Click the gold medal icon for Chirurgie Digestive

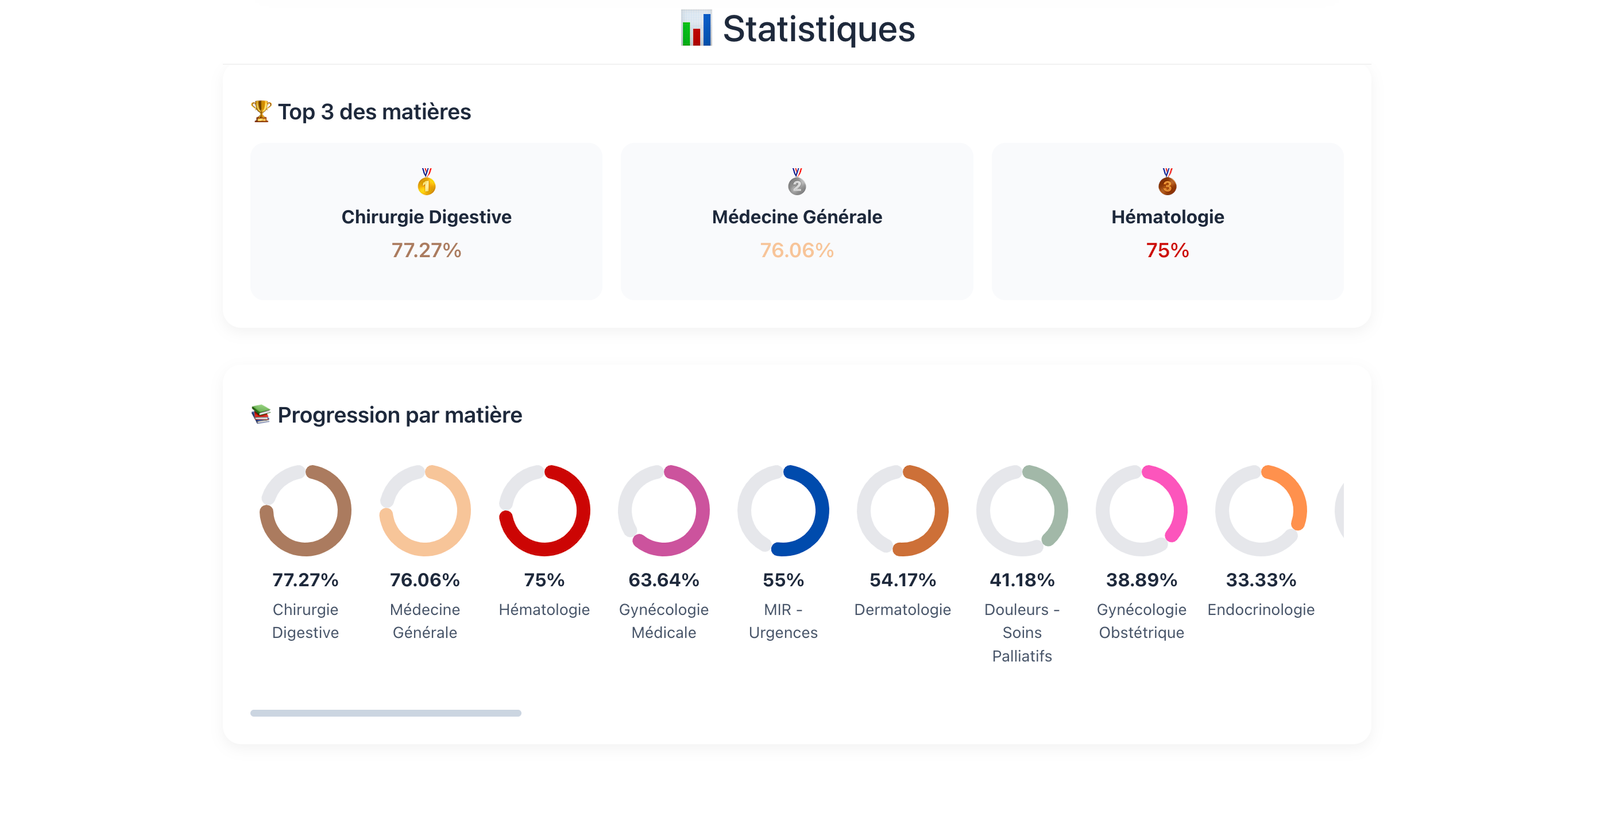[x=425, y=183]
